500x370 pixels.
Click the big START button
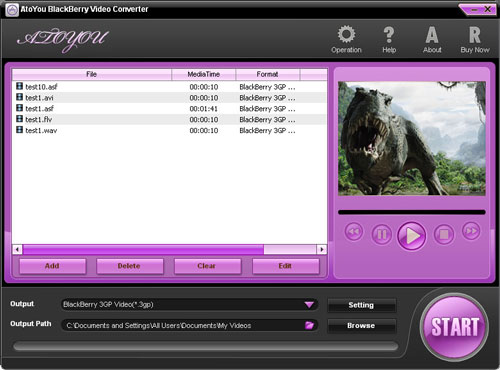455,327
